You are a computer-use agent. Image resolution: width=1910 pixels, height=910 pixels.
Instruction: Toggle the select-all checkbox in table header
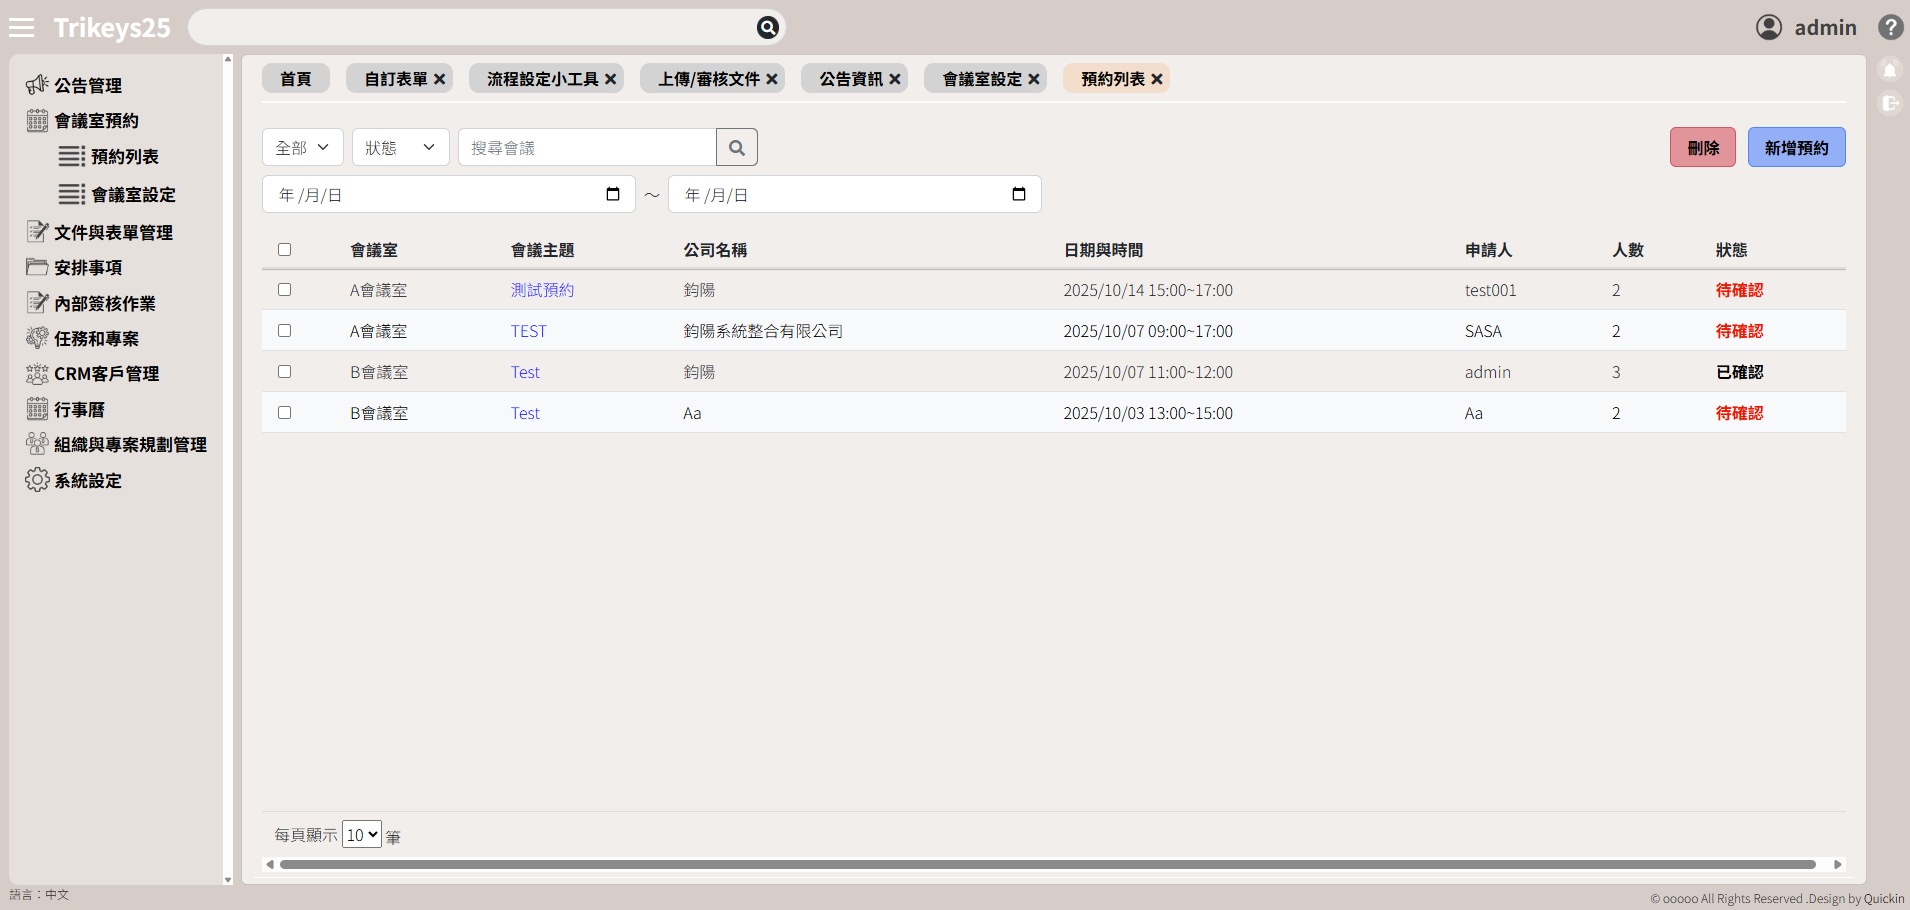[285, 250]
